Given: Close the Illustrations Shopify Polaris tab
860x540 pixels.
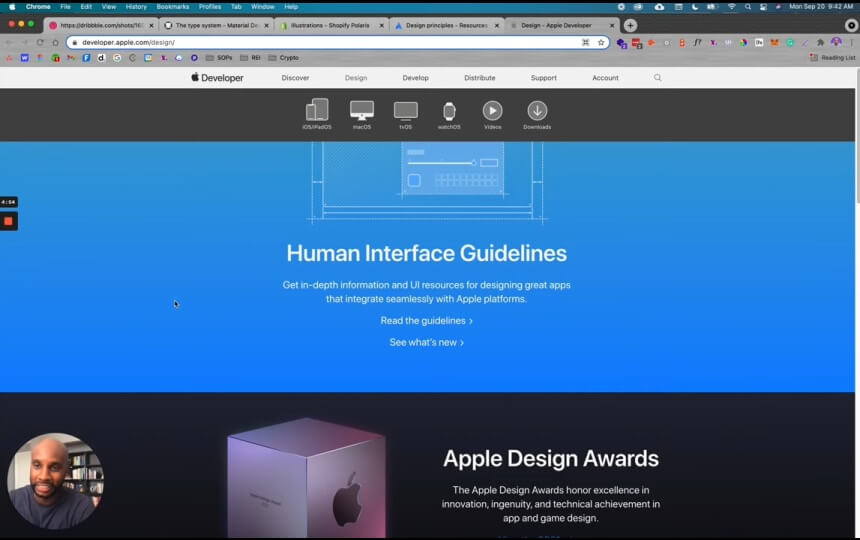Looking at the screenshot, I should 382,25.
